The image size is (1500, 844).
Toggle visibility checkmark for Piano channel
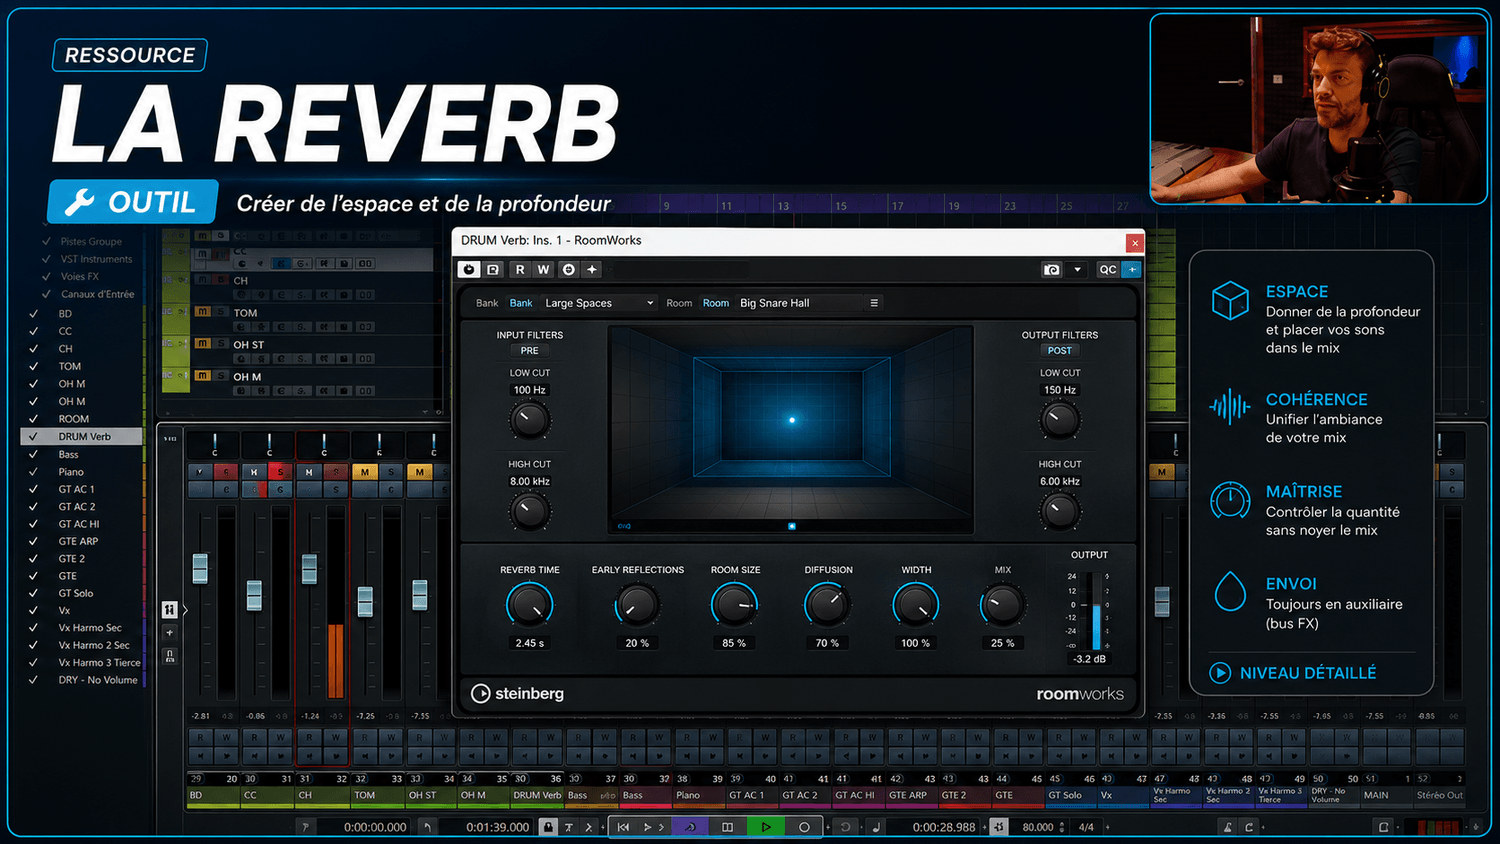(33, 472)
